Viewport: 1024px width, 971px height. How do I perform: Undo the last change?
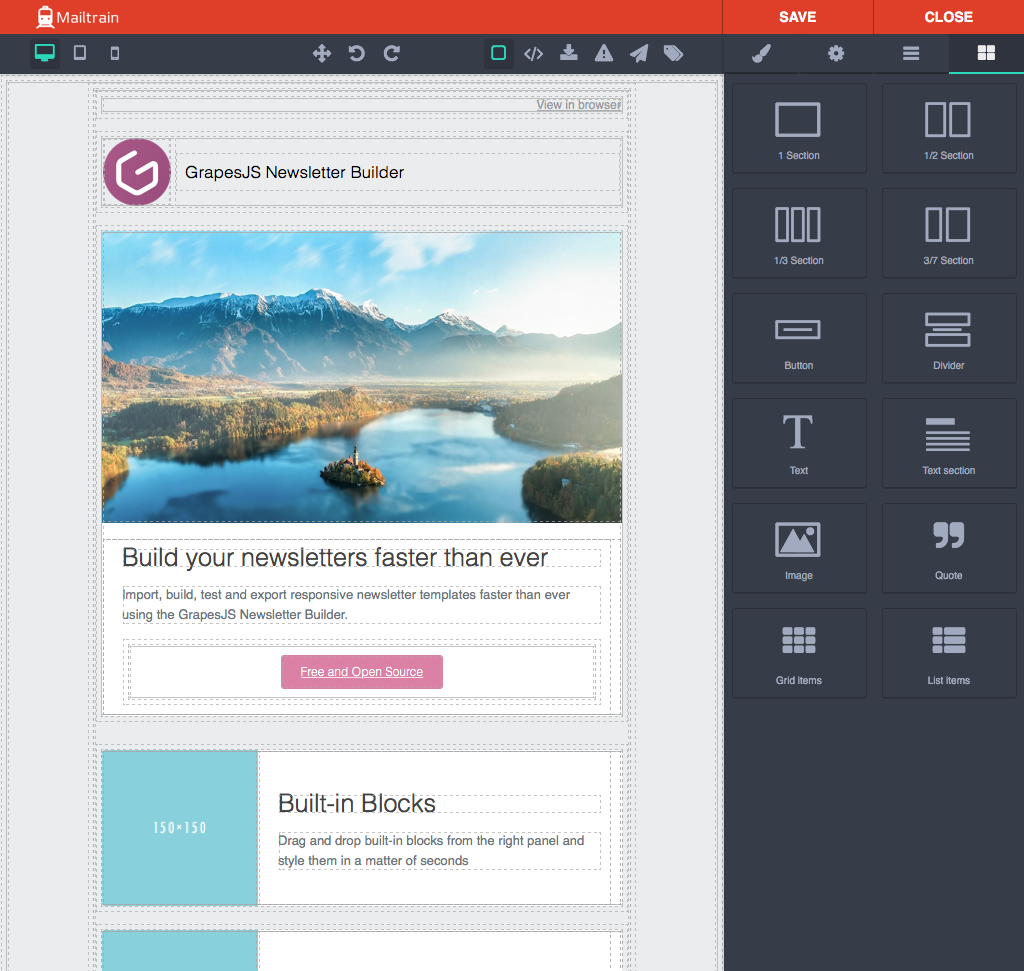356,53
